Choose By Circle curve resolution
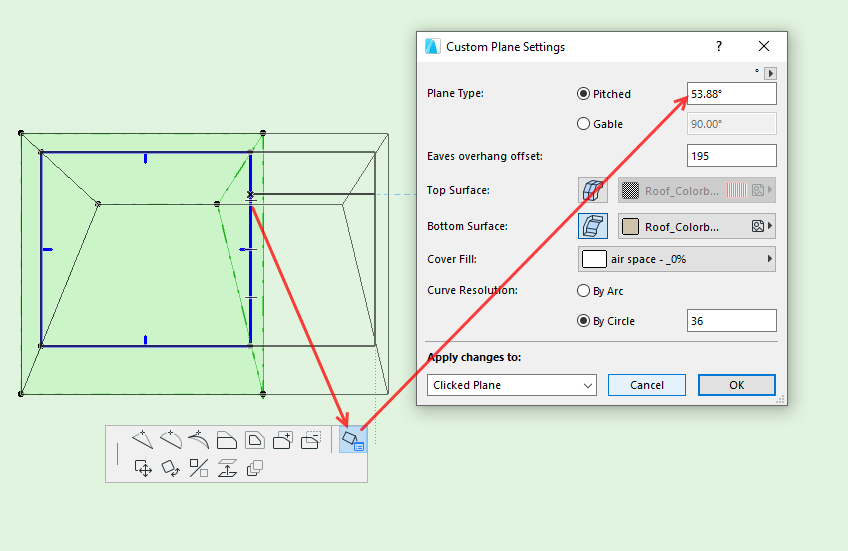The height and width of the screenshot is (551, 848). (x=583, y=321)
